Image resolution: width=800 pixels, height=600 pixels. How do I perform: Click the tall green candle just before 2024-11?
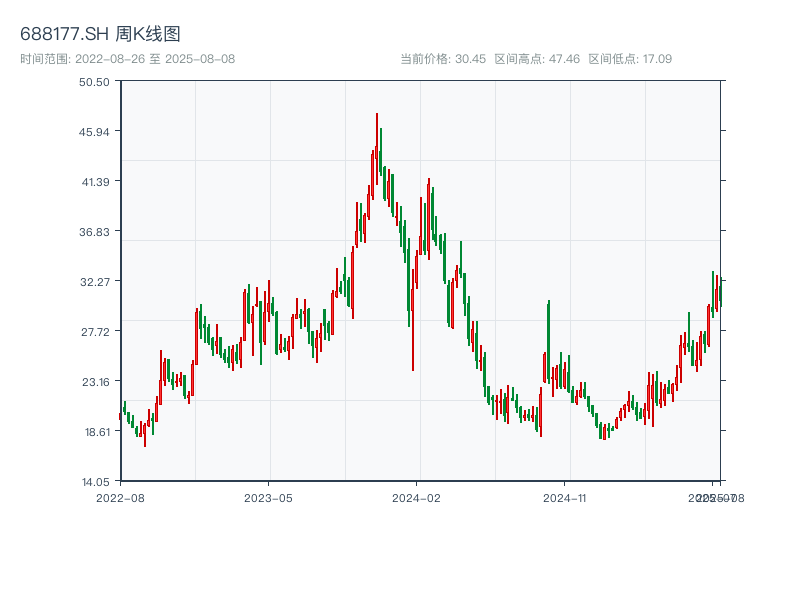coord(548,342)
